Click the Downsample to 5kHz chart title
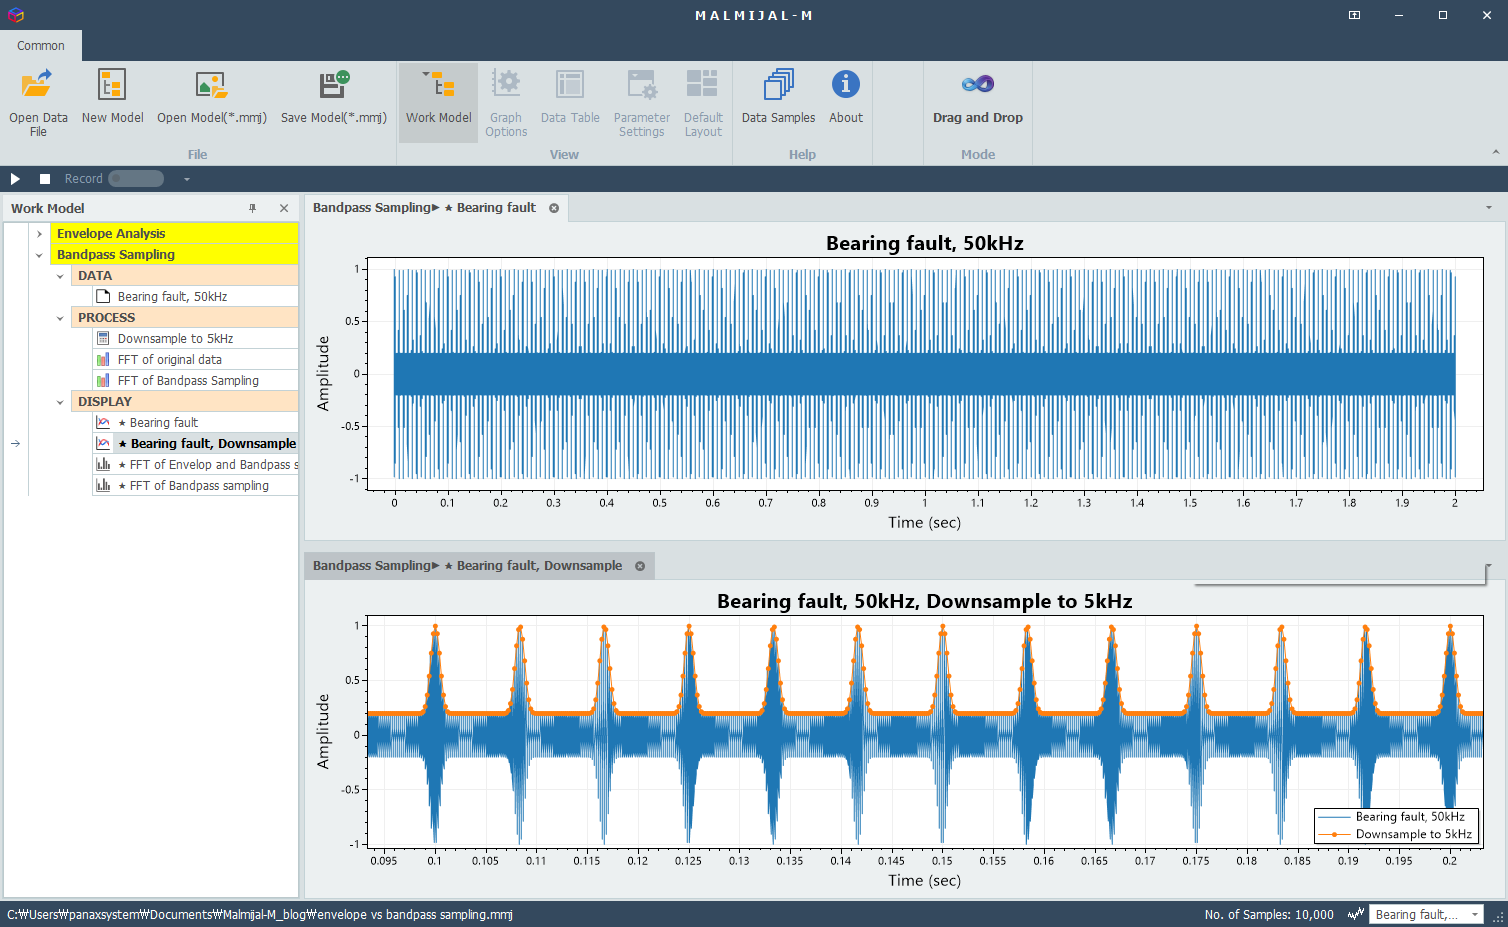 pyautogui.click(x=925, y=602)
